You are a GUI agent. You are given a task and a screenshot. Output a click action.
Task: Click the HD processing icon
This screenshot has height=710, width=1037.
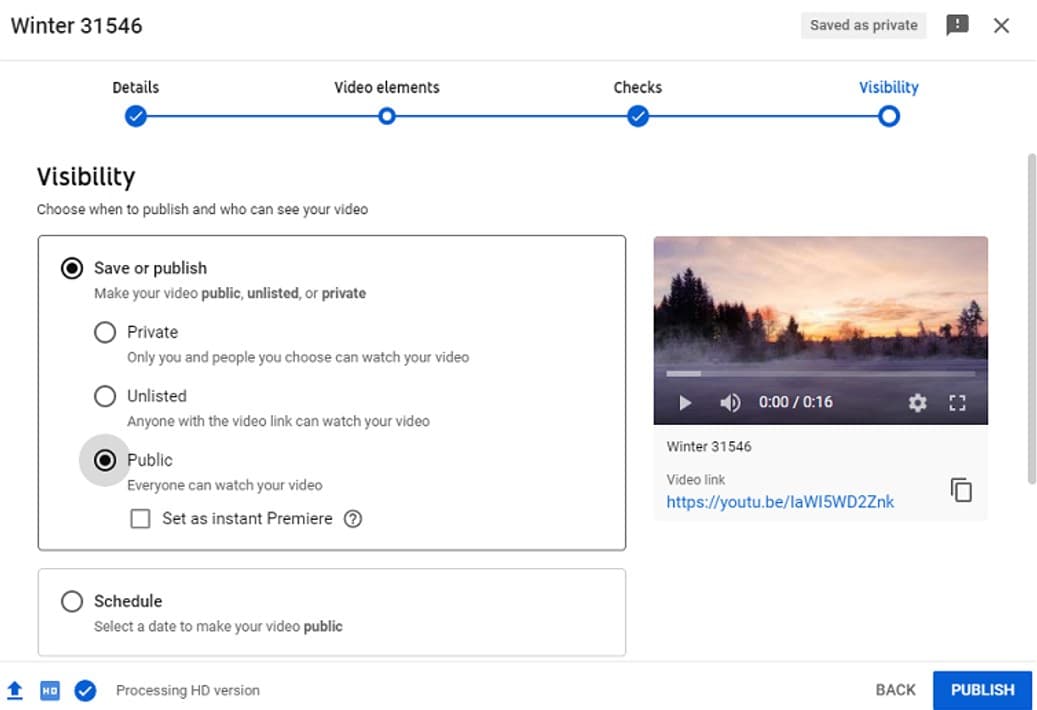click(50, 690)
